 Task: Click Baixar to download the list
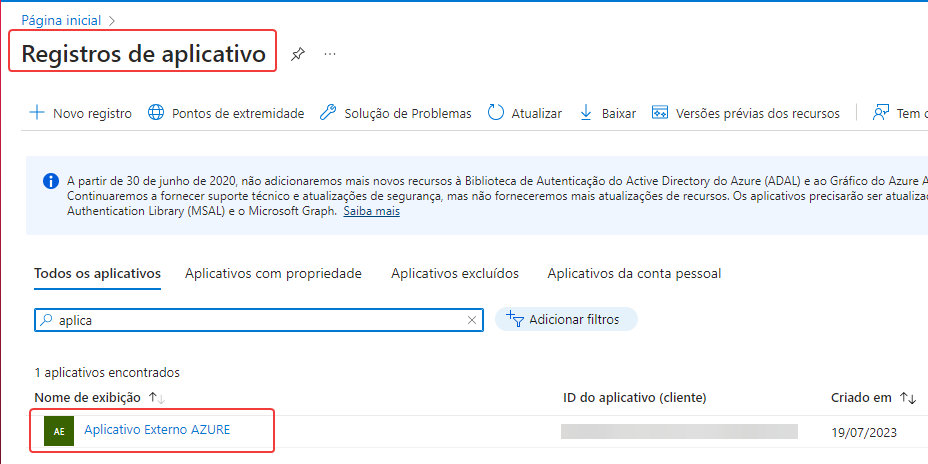tap(618, 113)
